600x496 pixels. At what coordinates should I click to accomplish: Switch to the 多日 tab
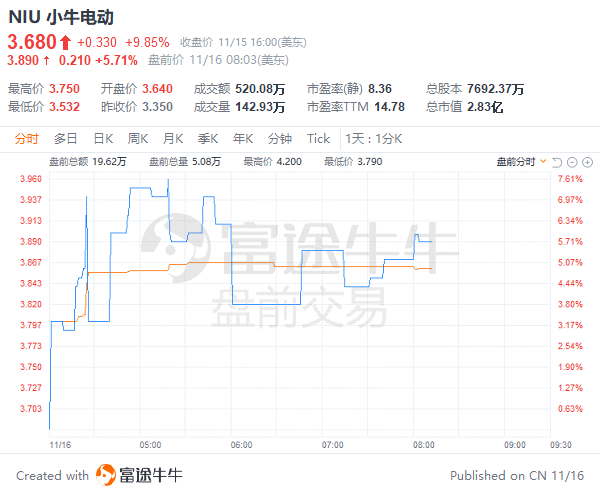pyautogui.click(x=65, y=139)
